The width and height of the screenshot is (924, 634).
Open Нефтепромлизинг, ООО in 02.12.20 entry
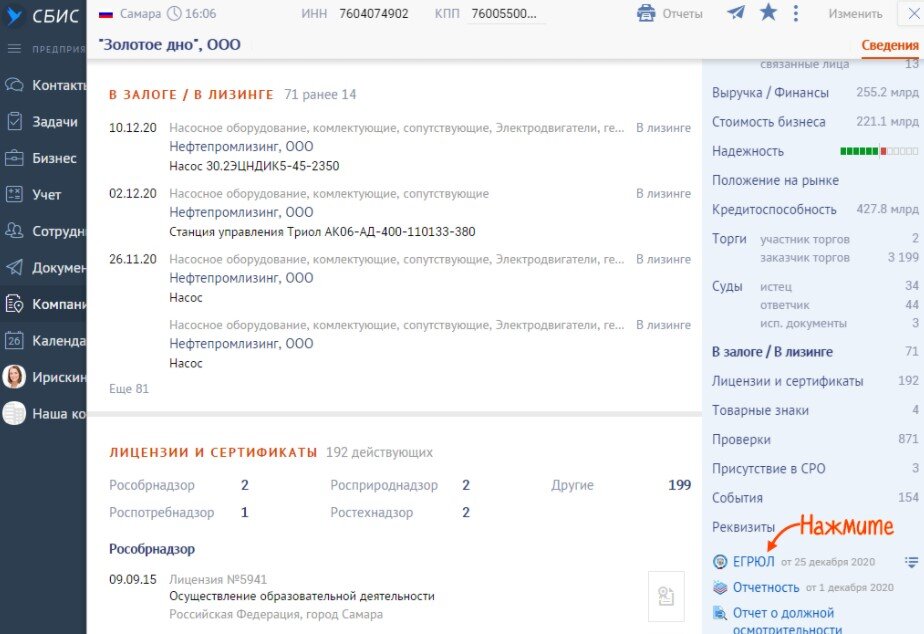(241, 213)
